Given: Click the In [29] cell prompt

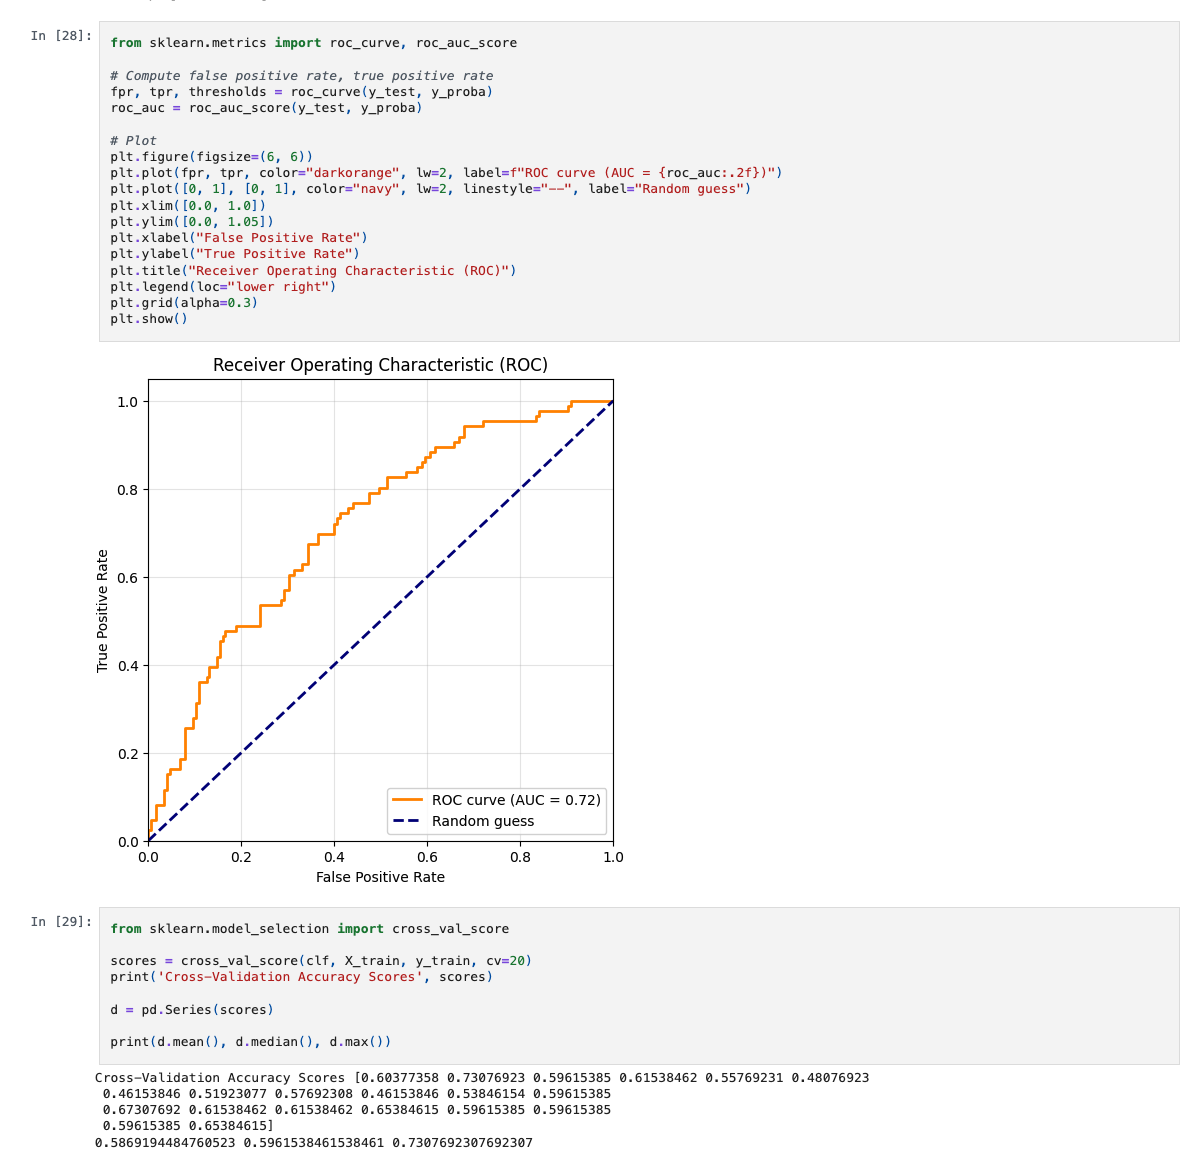Looking at the screenshot, I should coord(61,922).
